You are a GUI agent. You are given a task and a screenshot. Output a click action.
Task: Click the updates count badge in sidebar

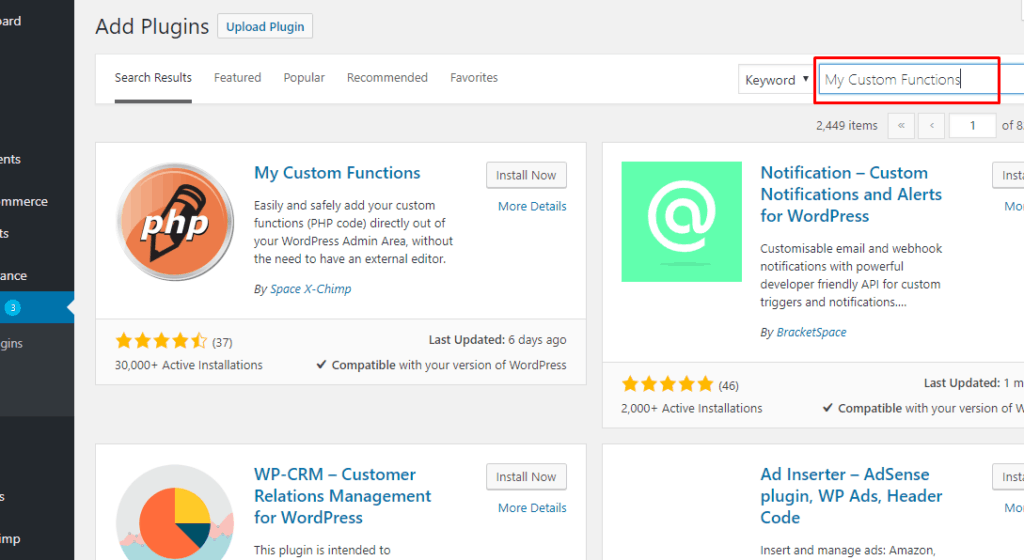click(x=13, y=308)
